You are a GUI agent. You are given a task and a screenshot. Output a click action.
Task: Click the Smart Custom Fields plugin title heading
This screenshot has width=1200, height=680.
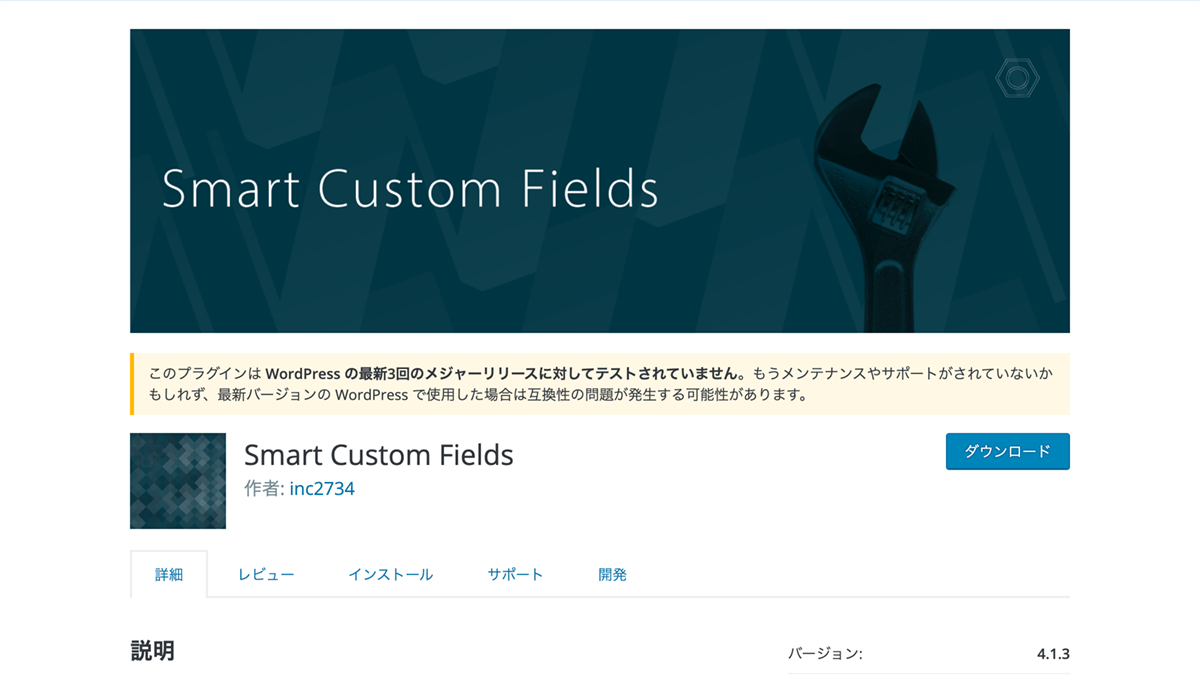point(378,456)
